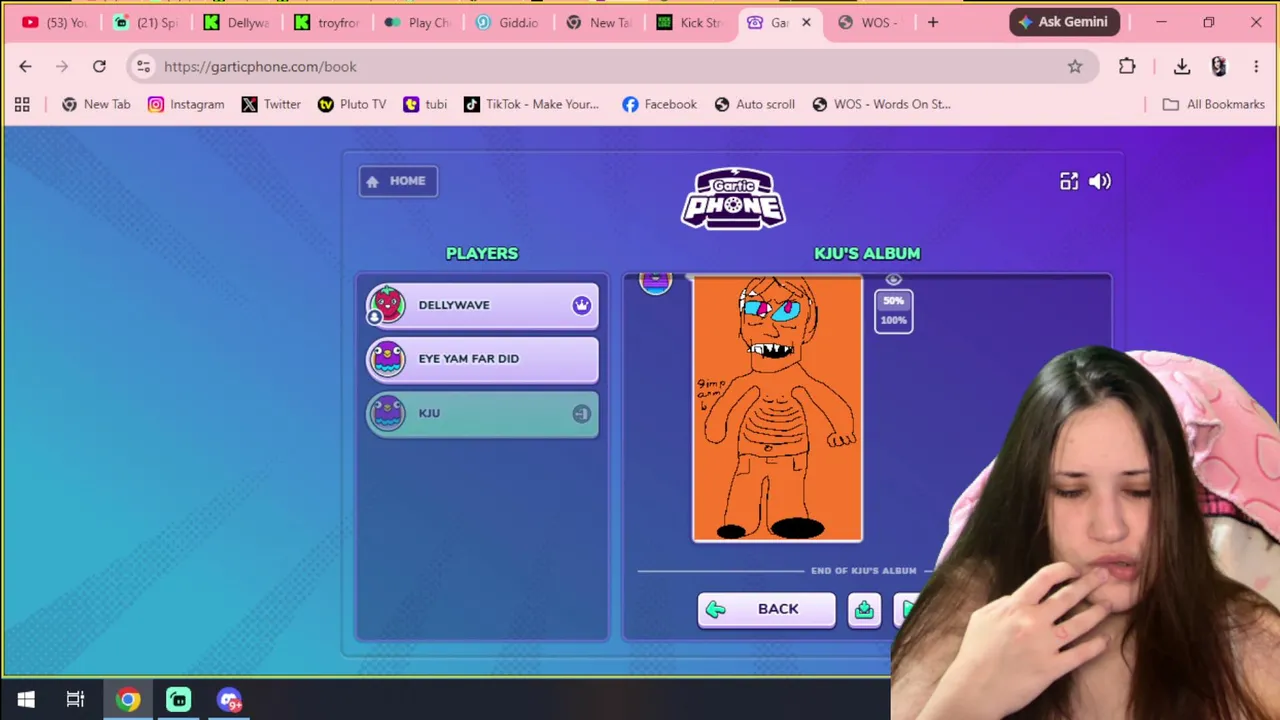Switch to the Dellywa Kick tab

click(x=238, y=23)
